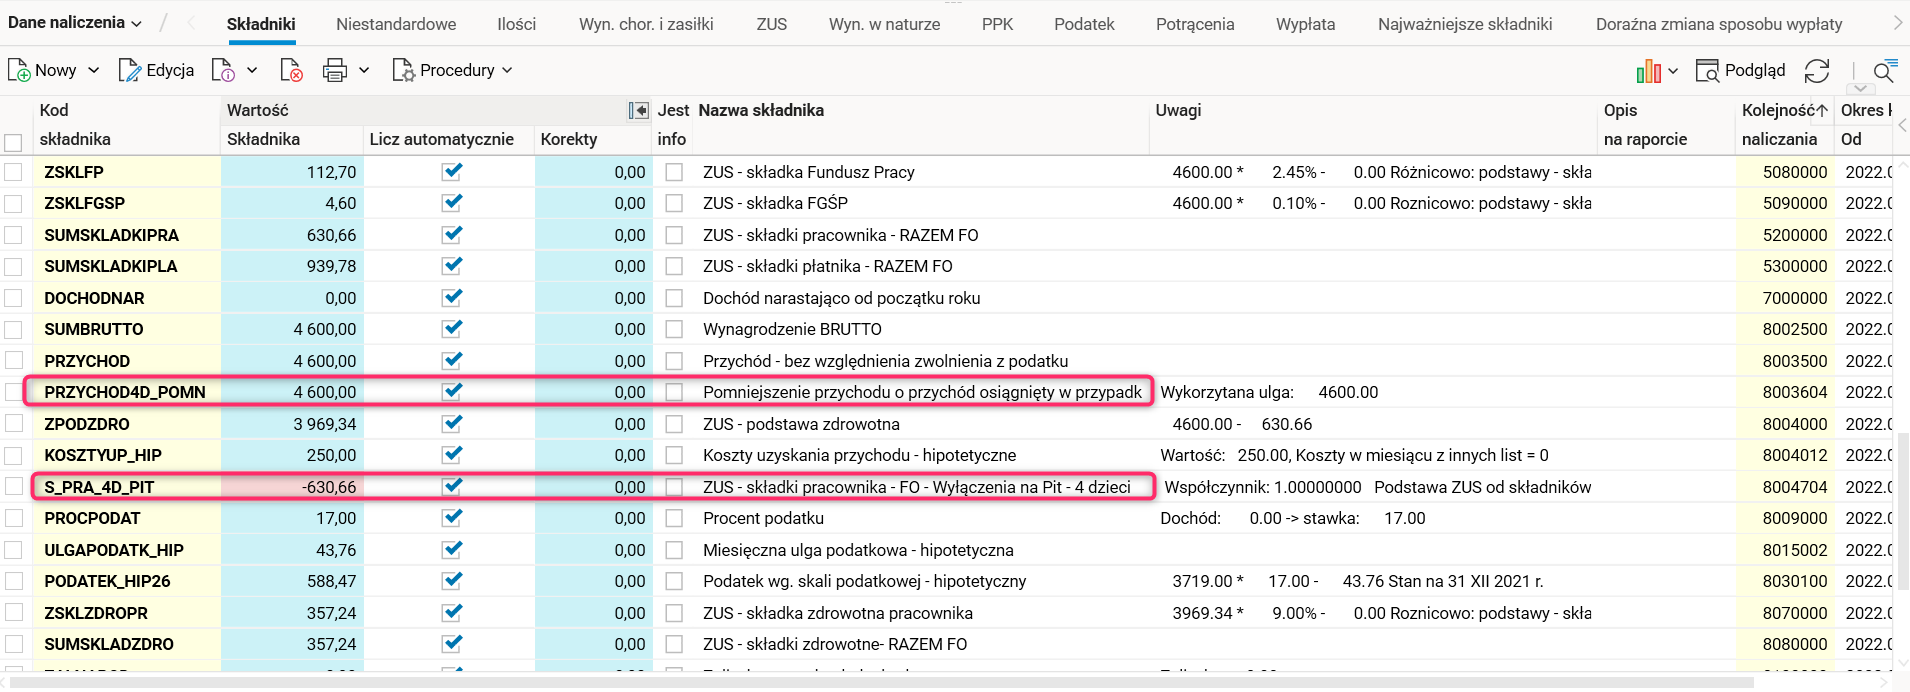
Task: Click the delete document red X icon
Action: point(291,70)
